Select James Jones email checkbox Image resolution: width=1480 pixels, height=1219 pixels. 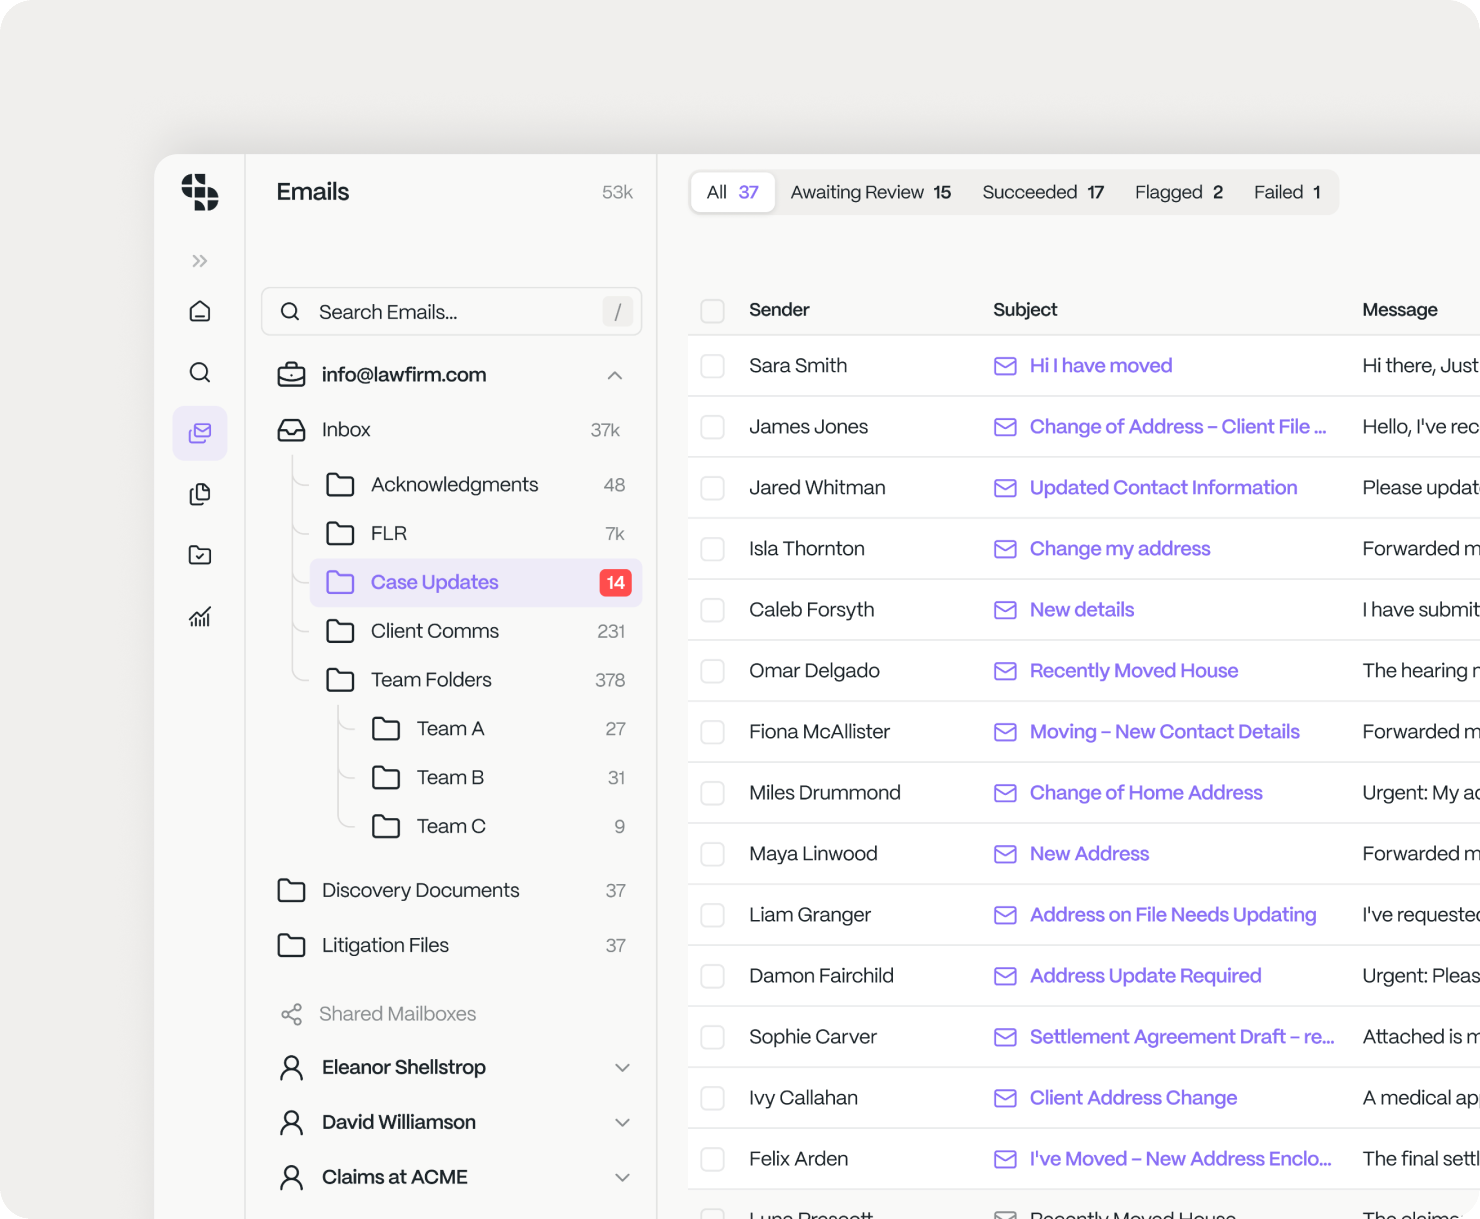coord(712,427)
